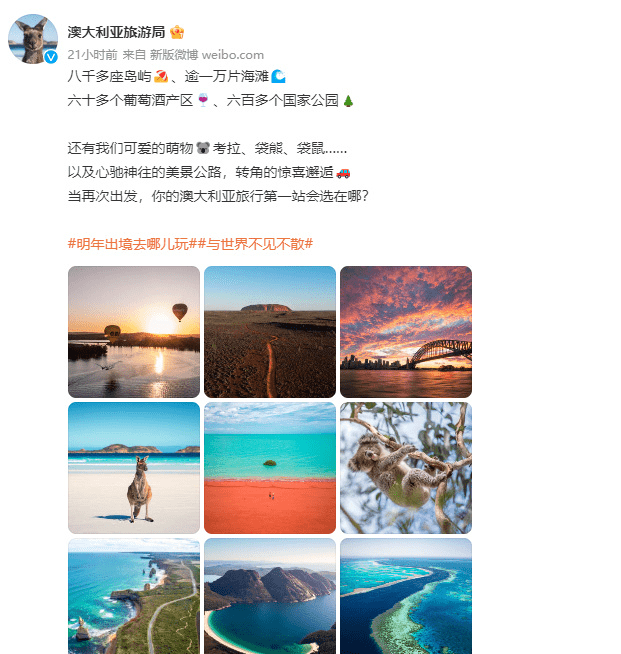Click the wave emoji after 海滩

(x=278, y=76)
